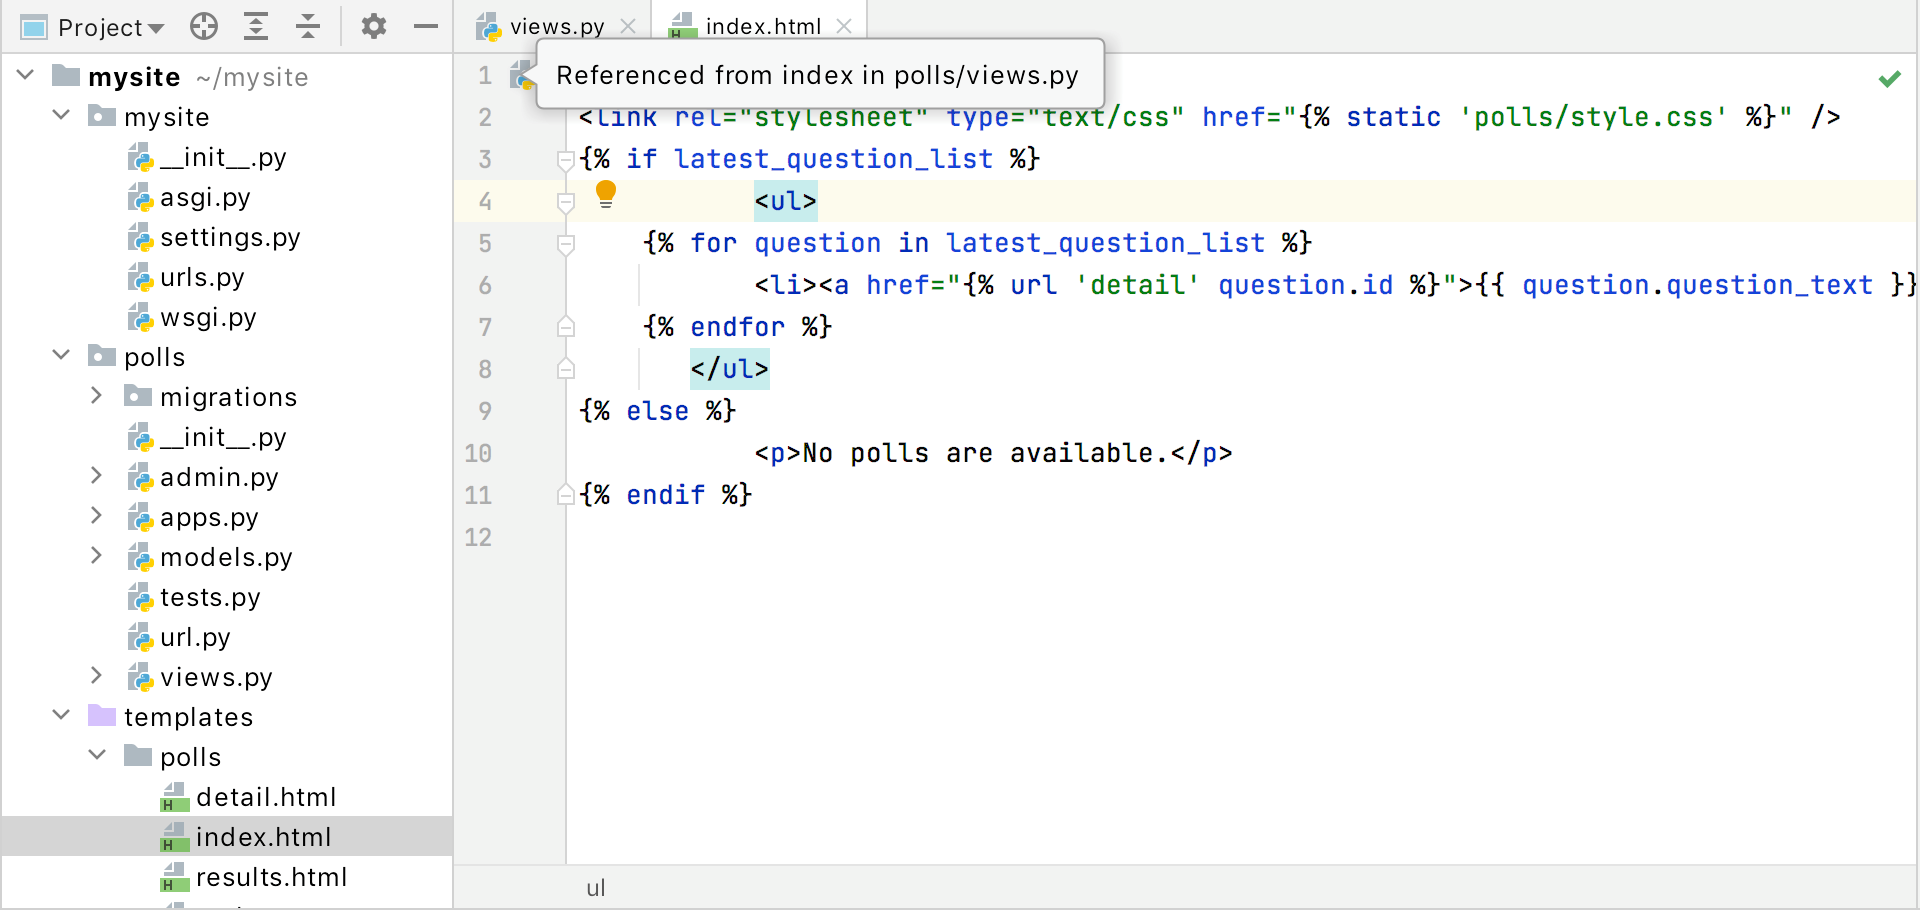
Task: Open the Project tool window gear options
Action: click(x=374, y=26)
